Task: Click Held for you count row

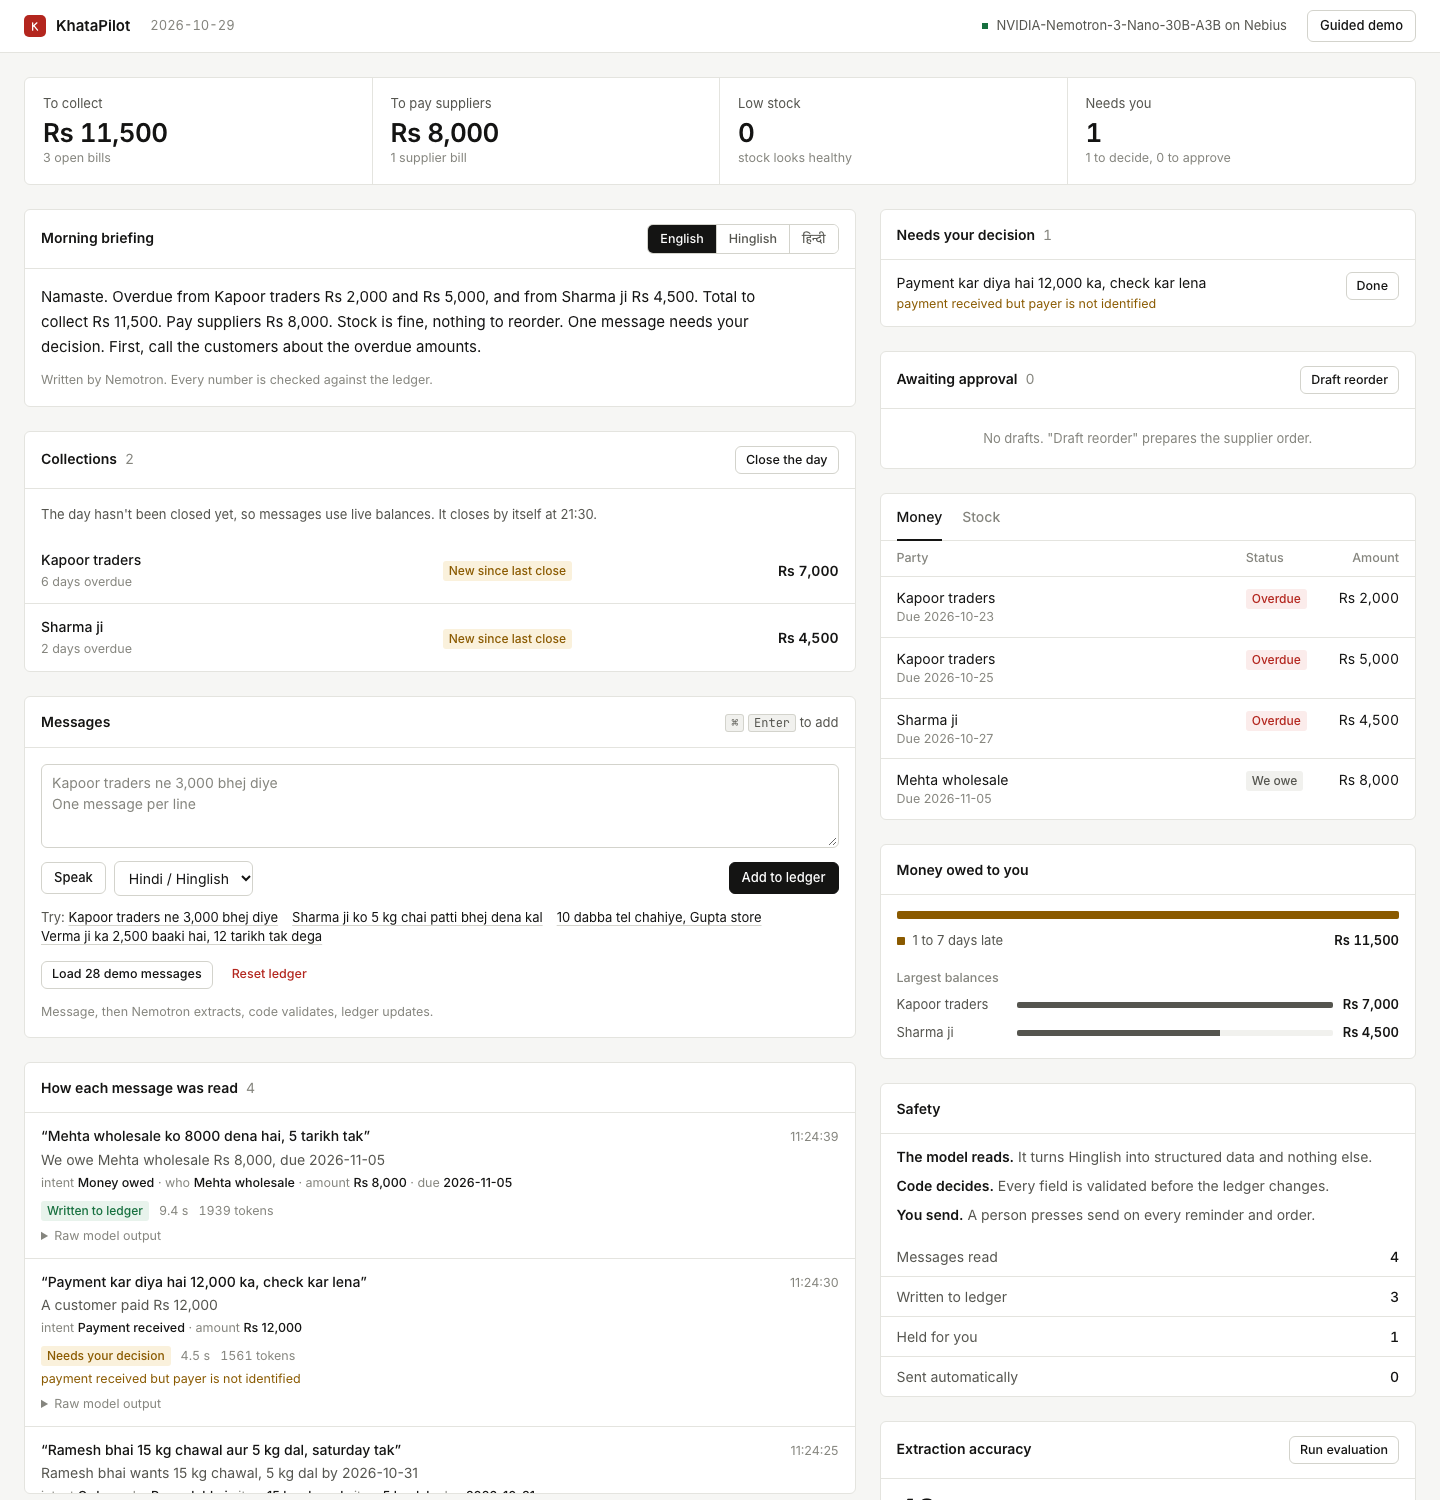Action: tap(1148, 1337)
